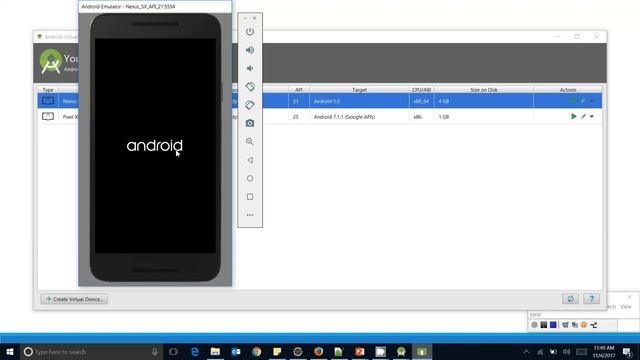Click the taskbar search box
Screen dimensions: 640x360
pos(91,351)
